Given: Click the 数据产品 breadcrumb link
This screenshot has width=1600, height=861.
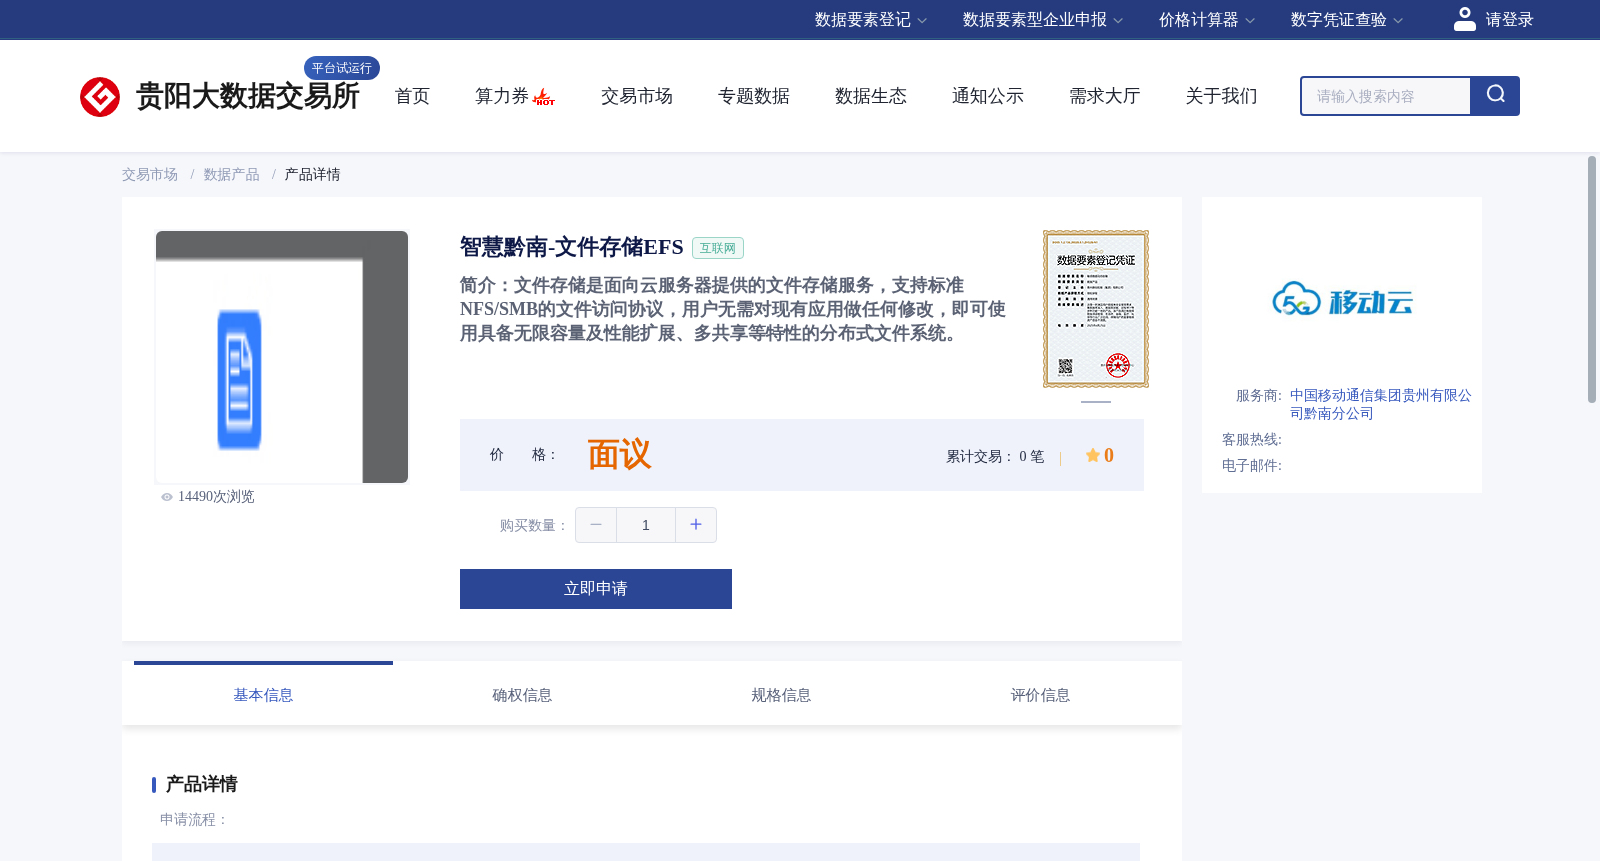Looking at the screenshot, I should [232, 175].
